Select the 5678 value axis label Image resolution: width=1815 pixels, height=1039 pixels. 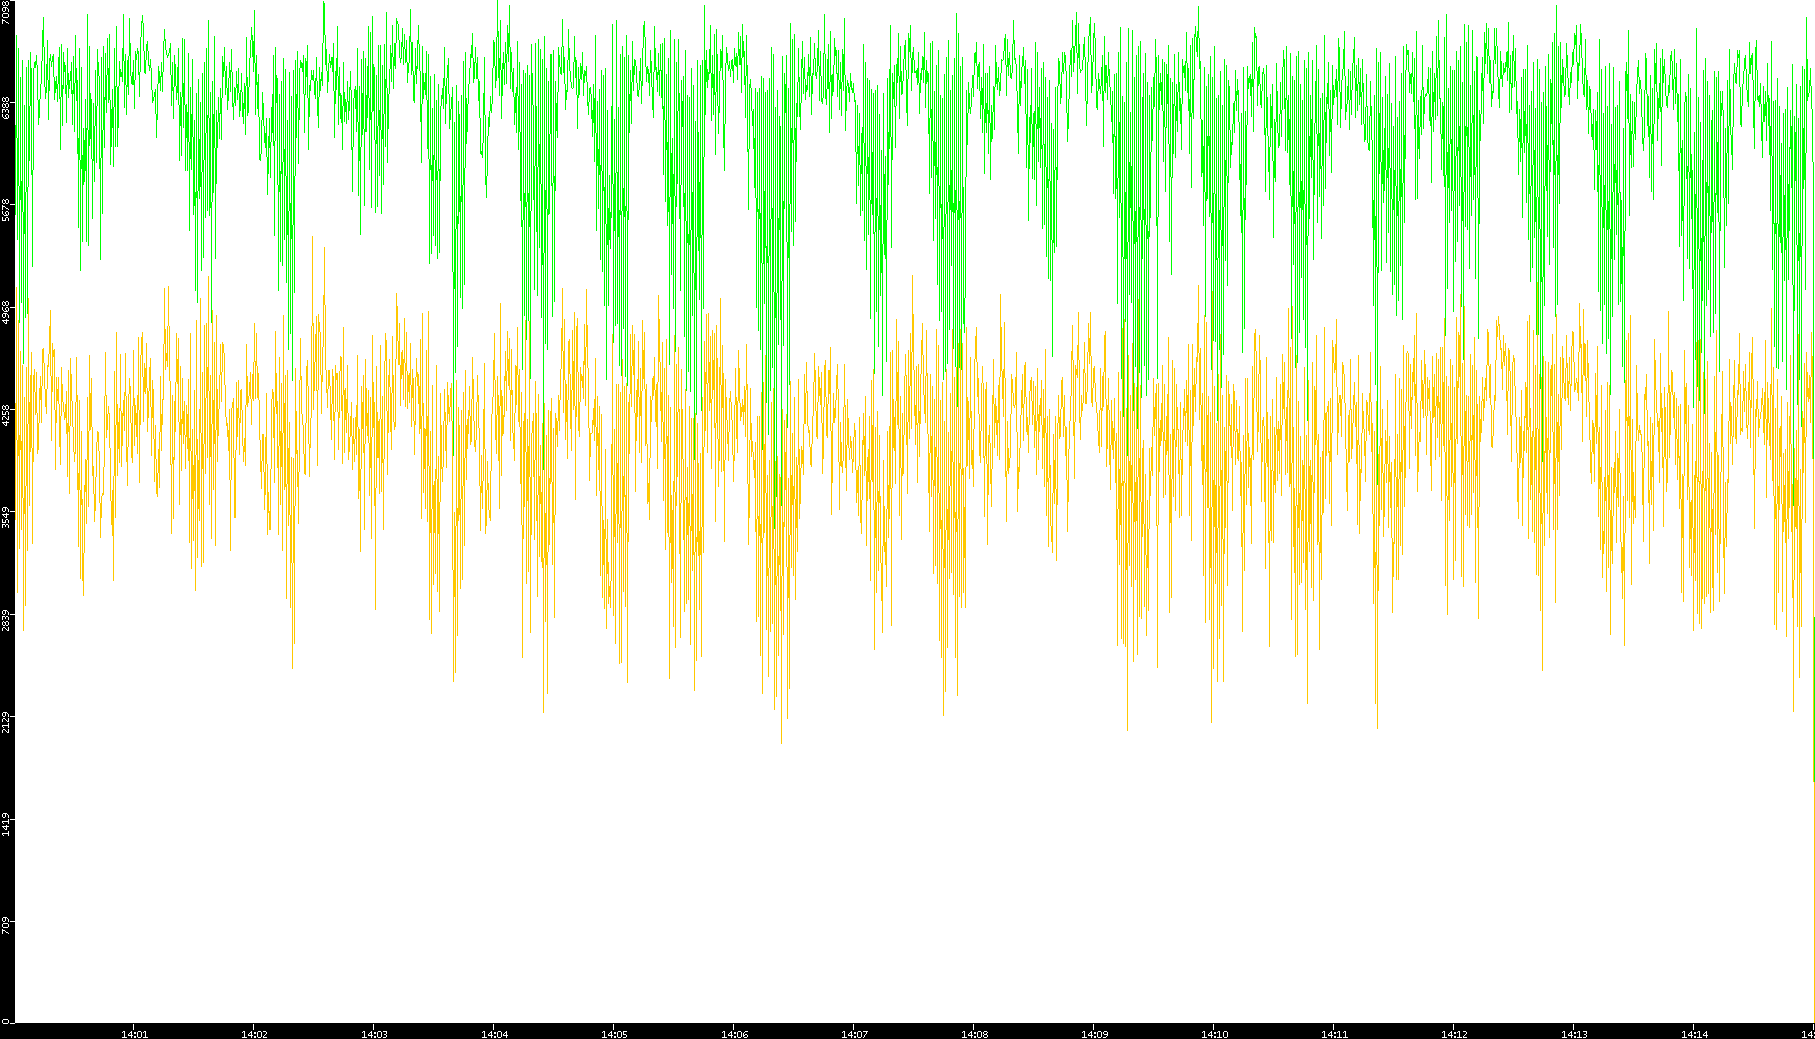click(7, 210)
